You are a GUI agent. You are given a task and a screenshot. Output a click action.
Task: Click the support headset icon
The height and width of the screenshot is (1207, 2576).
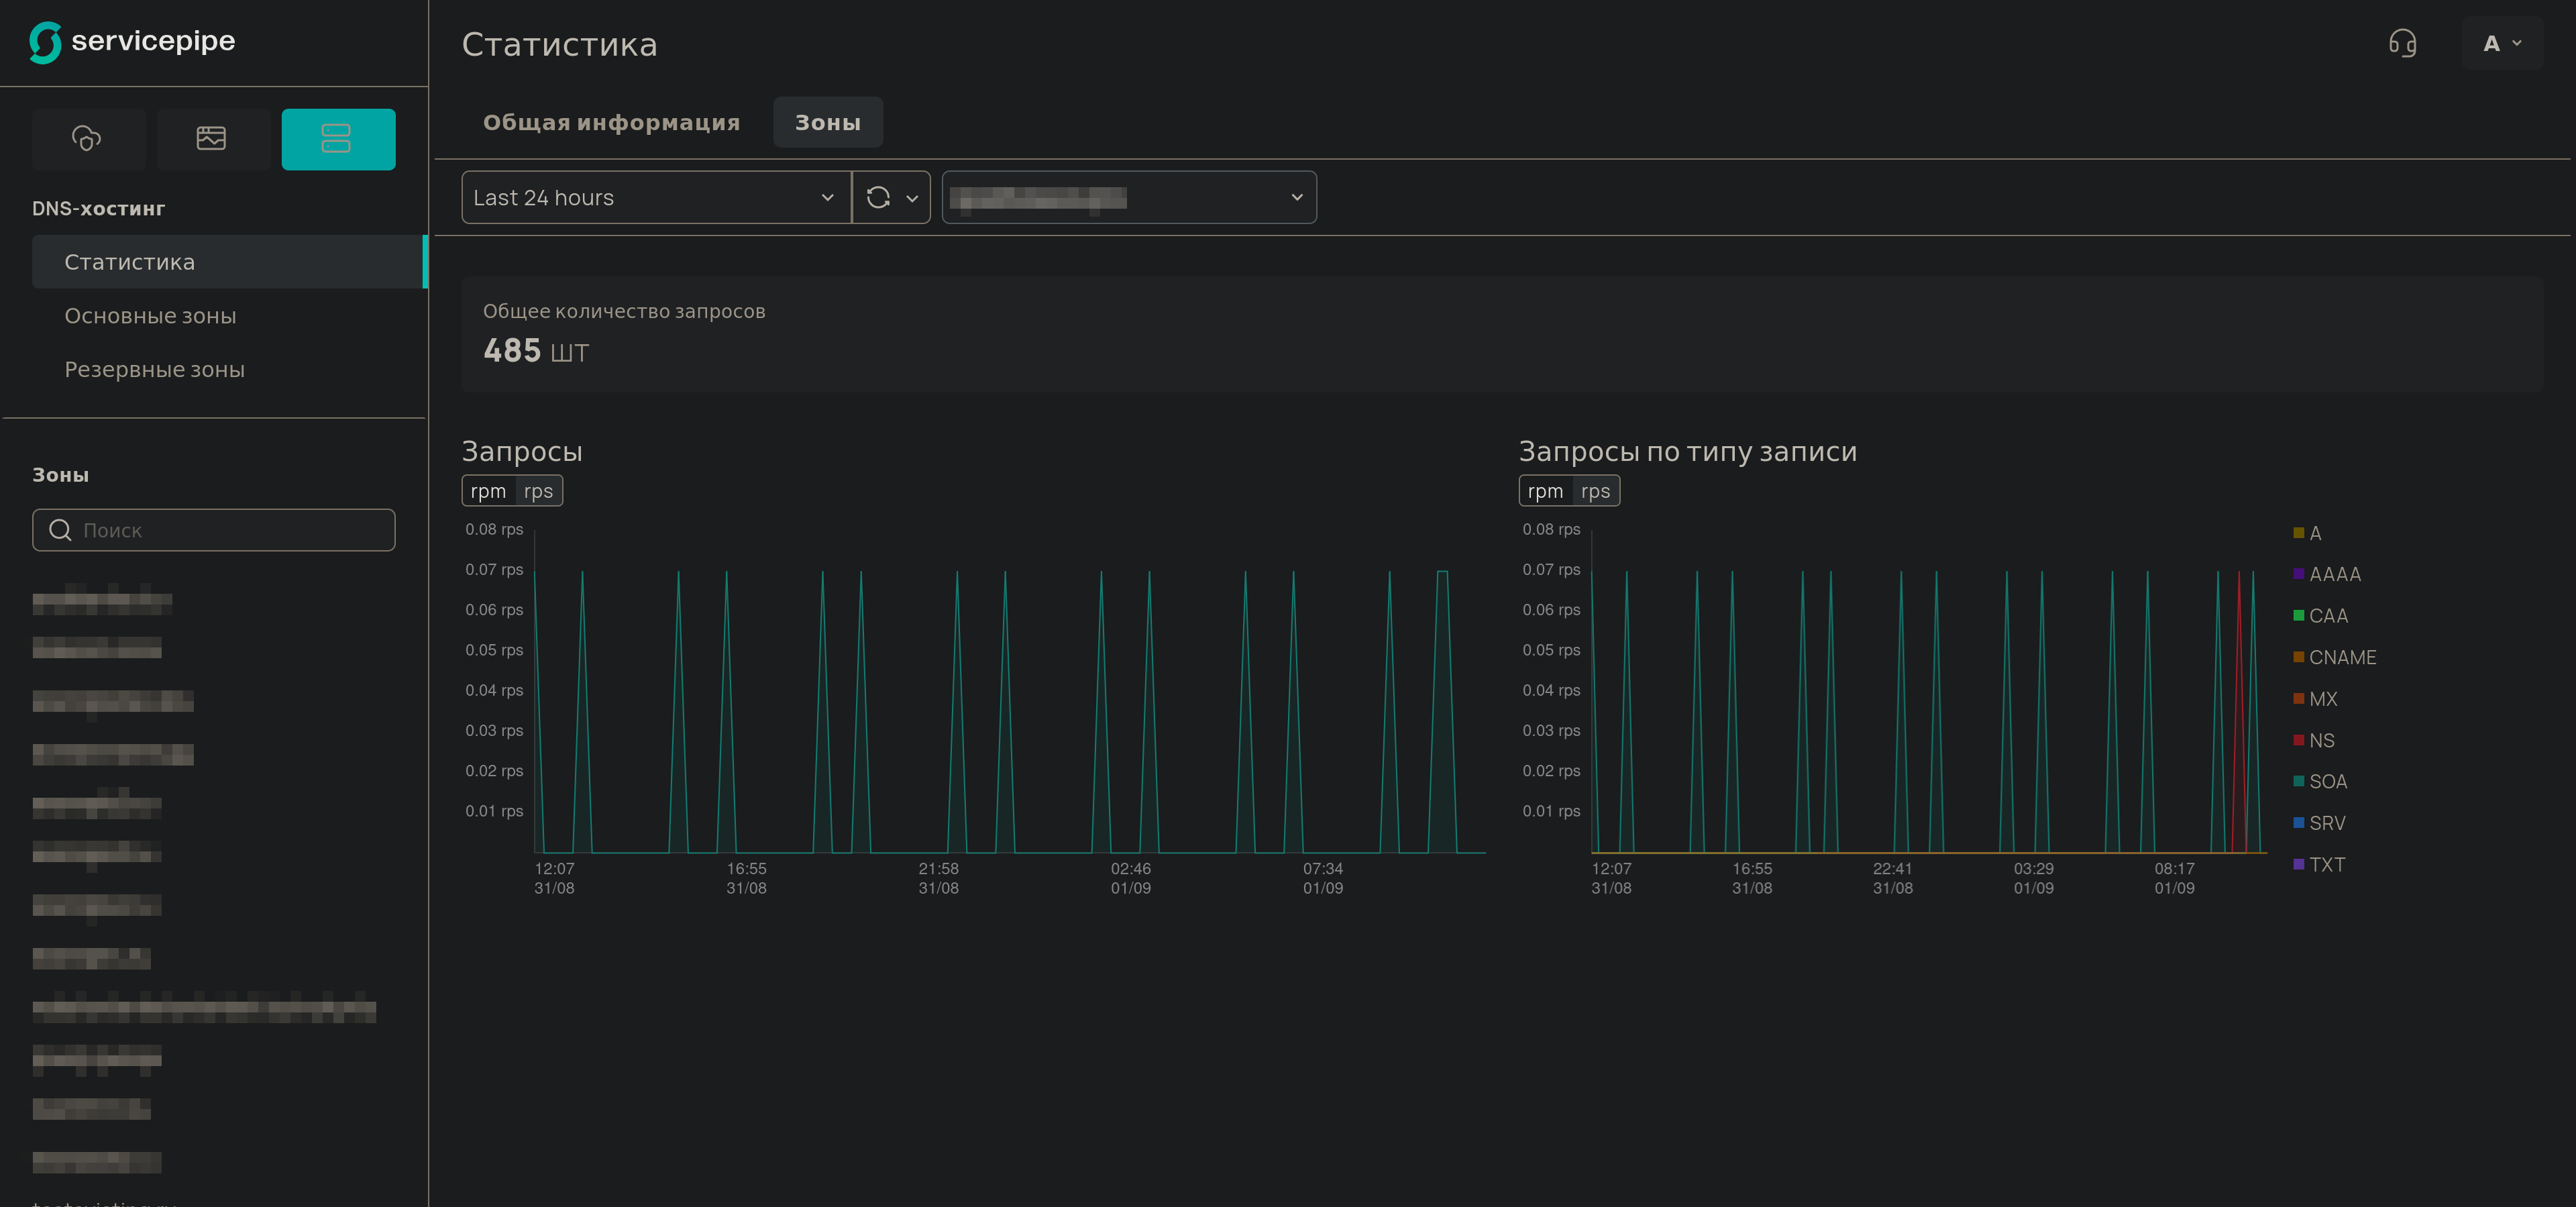click(2402, 43)
